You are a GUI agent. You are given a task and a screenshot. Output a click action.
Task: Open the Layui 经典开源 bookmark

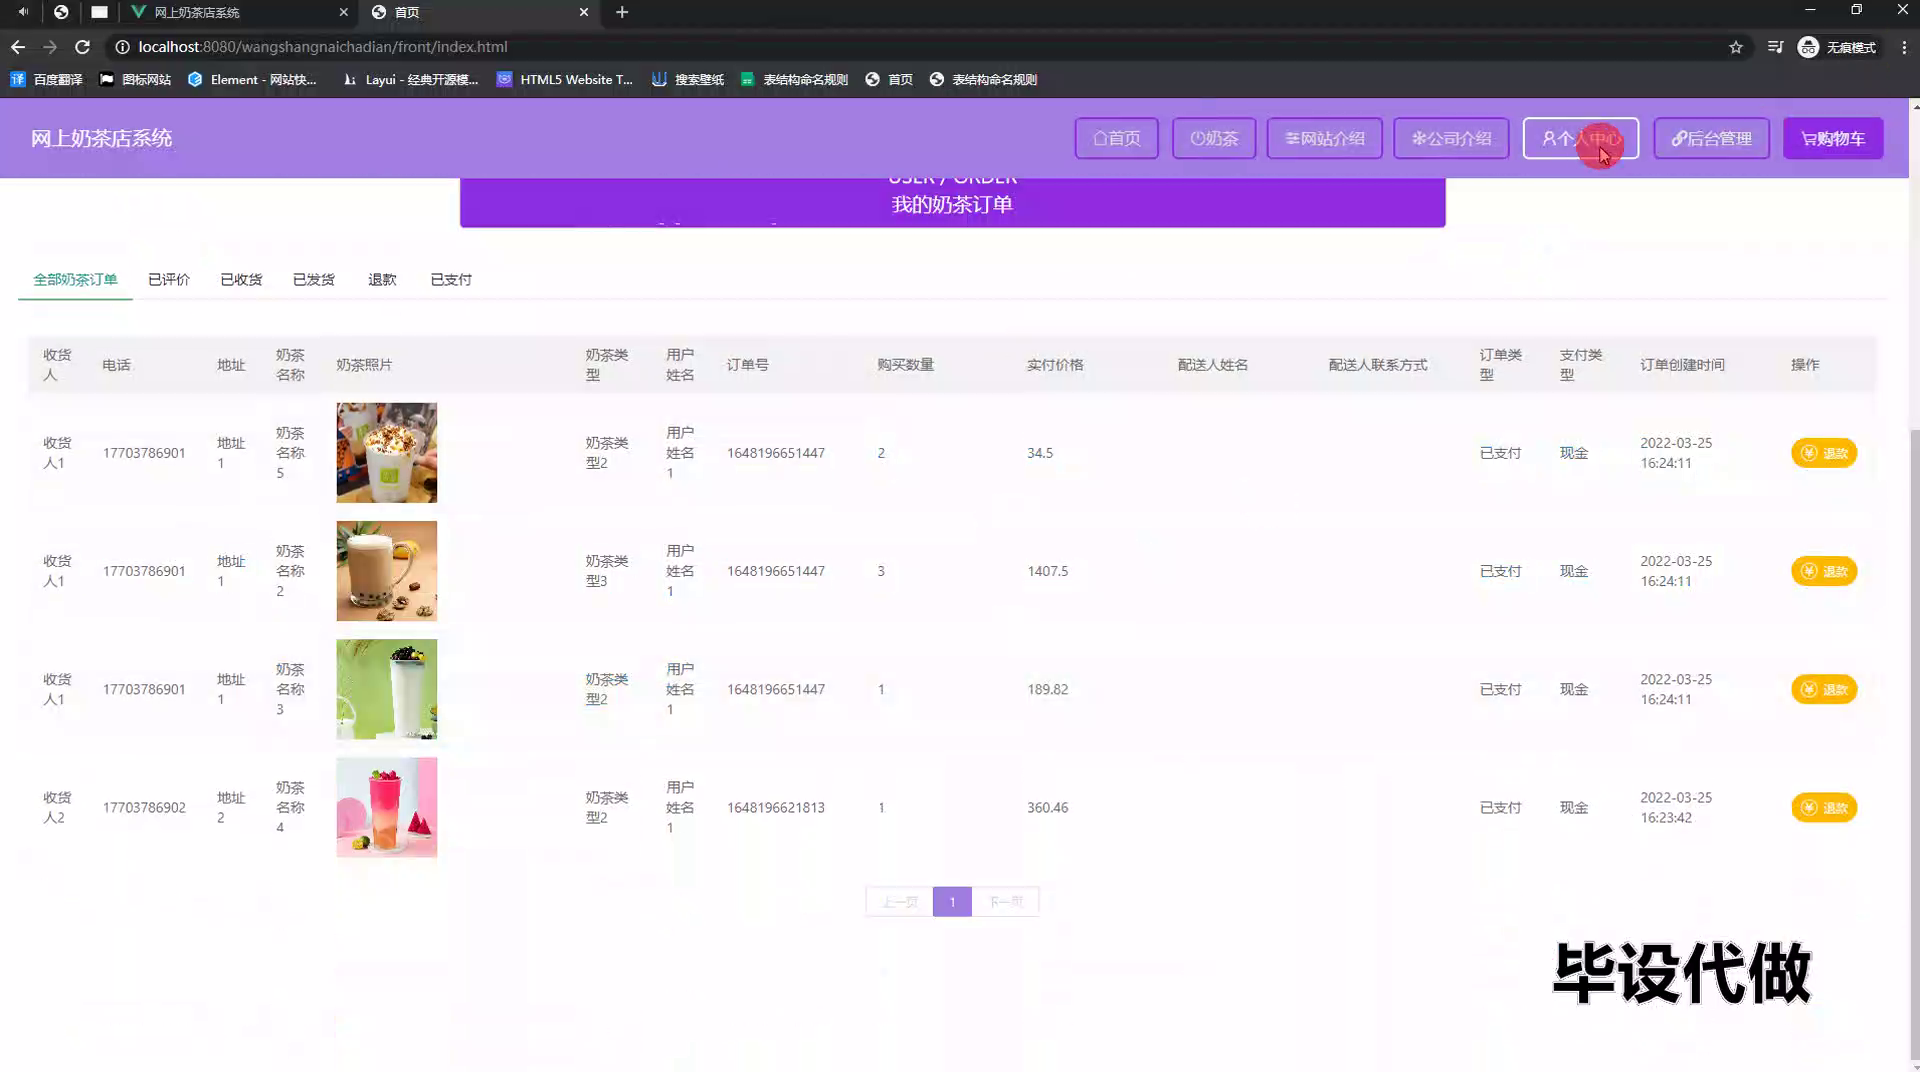click(411, 79)
